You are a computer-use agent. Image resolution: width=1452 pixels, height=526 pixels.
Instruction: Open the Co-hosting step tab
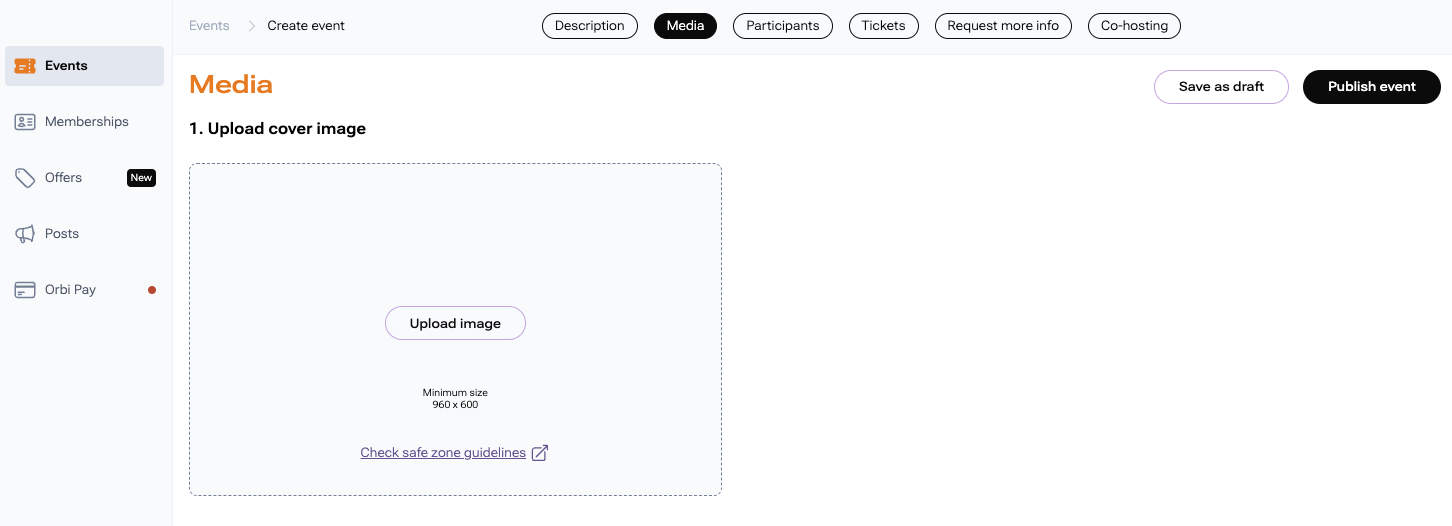tap(1134, 26)
